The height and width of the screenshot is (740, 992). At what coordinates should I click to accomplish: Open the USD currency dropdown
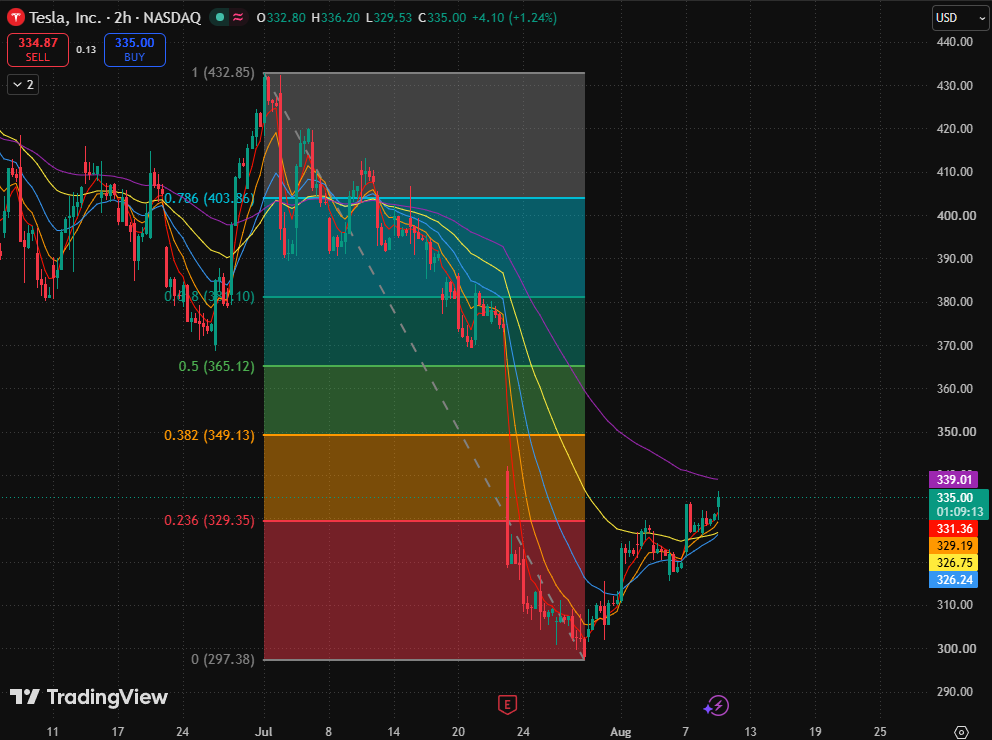point(960,18)
